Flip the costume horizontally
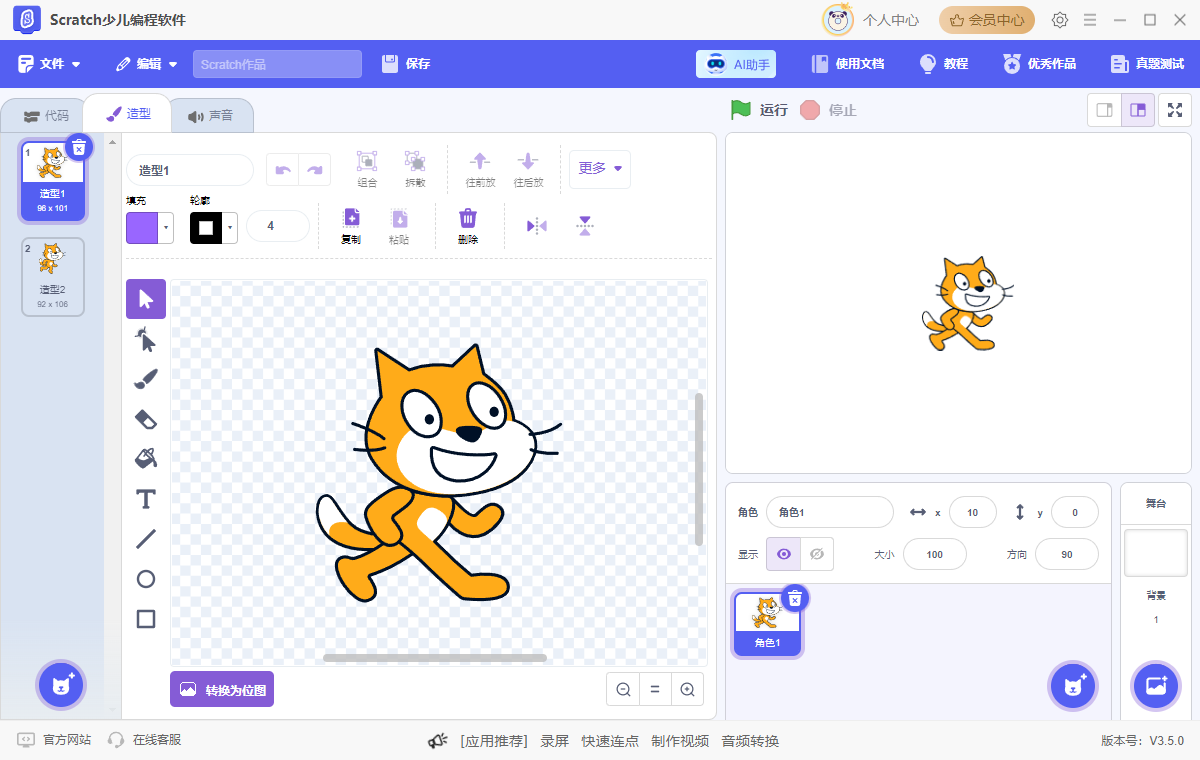The width and height of the screenshot is (1200, 760). click(x=536, y=225)
